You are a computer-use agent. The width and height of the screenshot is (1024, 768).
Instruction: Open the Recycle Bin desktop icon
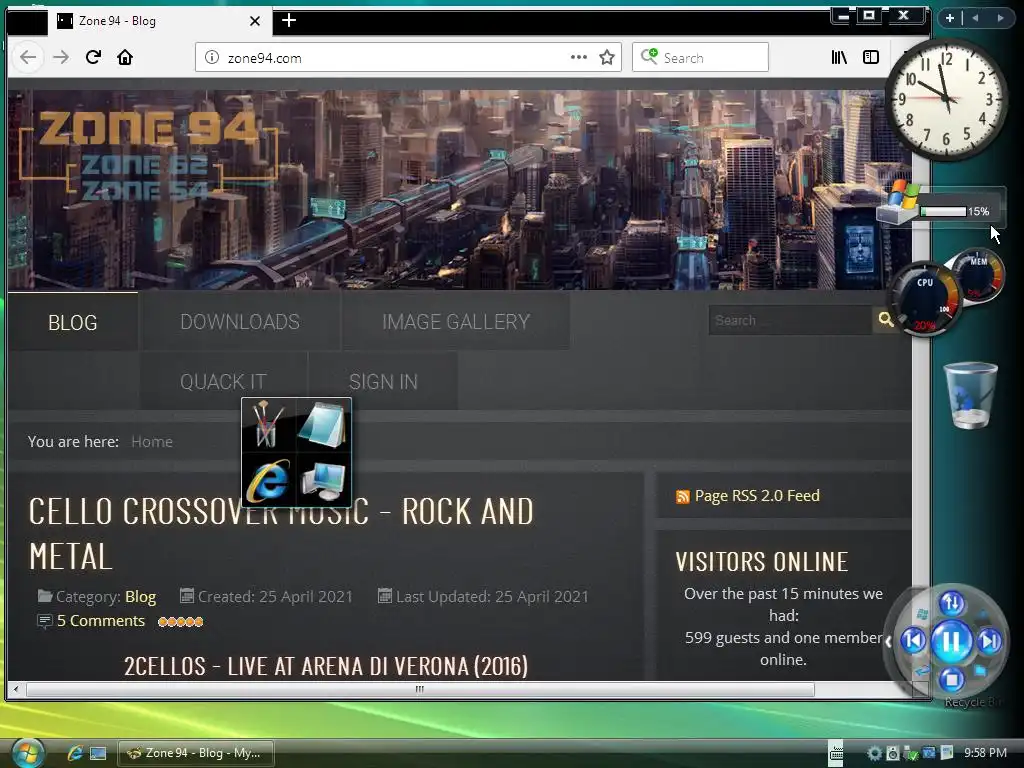pyautogui.click(x=970, y=396)
